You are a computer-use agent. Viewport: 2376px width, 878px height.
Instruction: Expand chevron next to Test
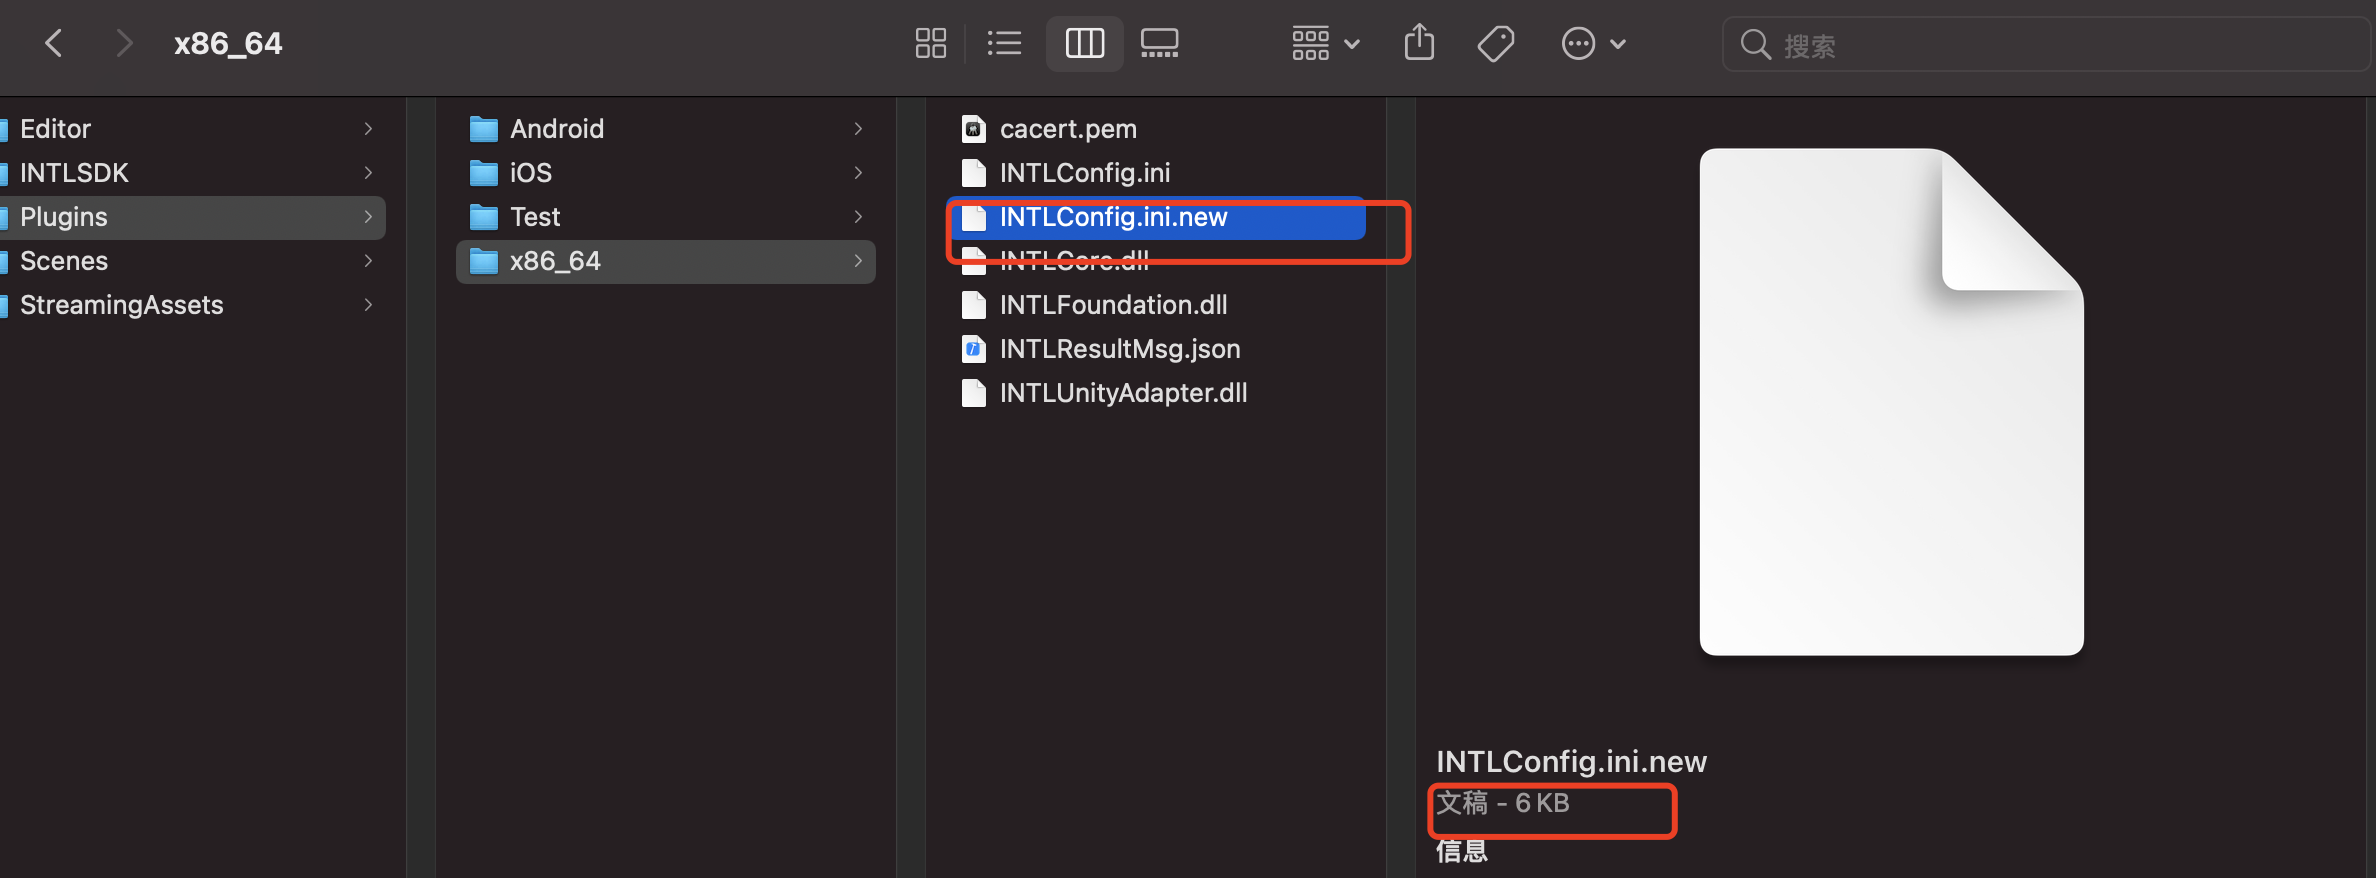(x=858, y=217)
